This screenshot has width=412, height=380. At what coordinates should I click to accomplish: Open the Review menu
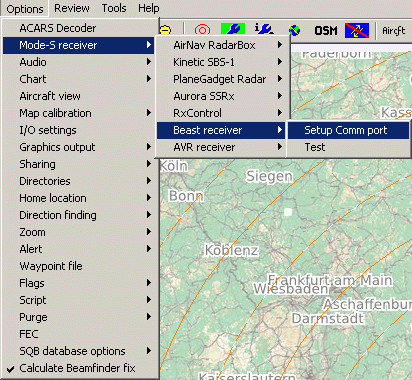tap(72, 8)
